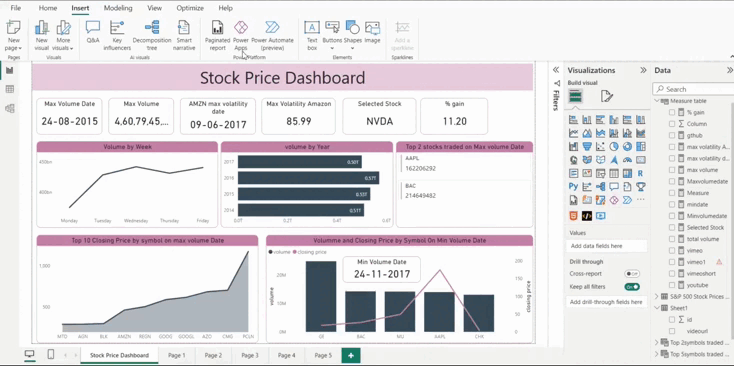
Task: Toggle the Keep all filters switch
Action: coord(632,286)
